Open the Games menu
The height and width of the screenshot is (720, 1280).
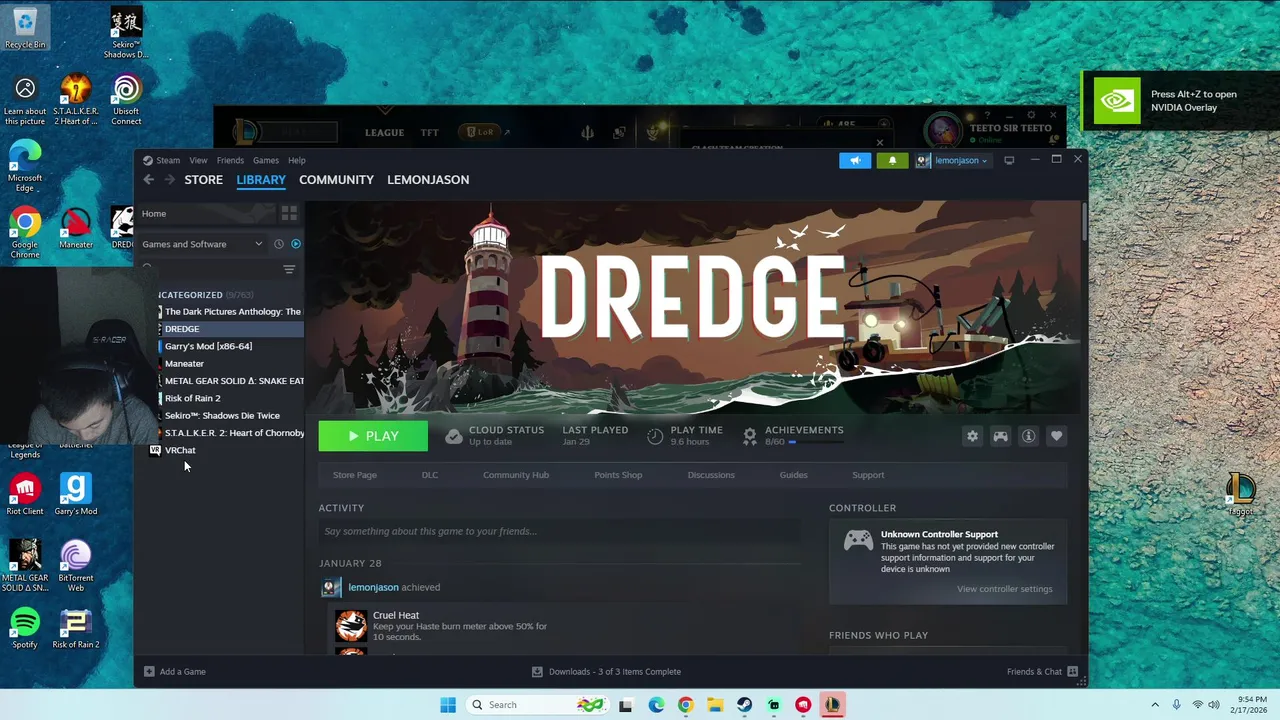coord(266,160)
